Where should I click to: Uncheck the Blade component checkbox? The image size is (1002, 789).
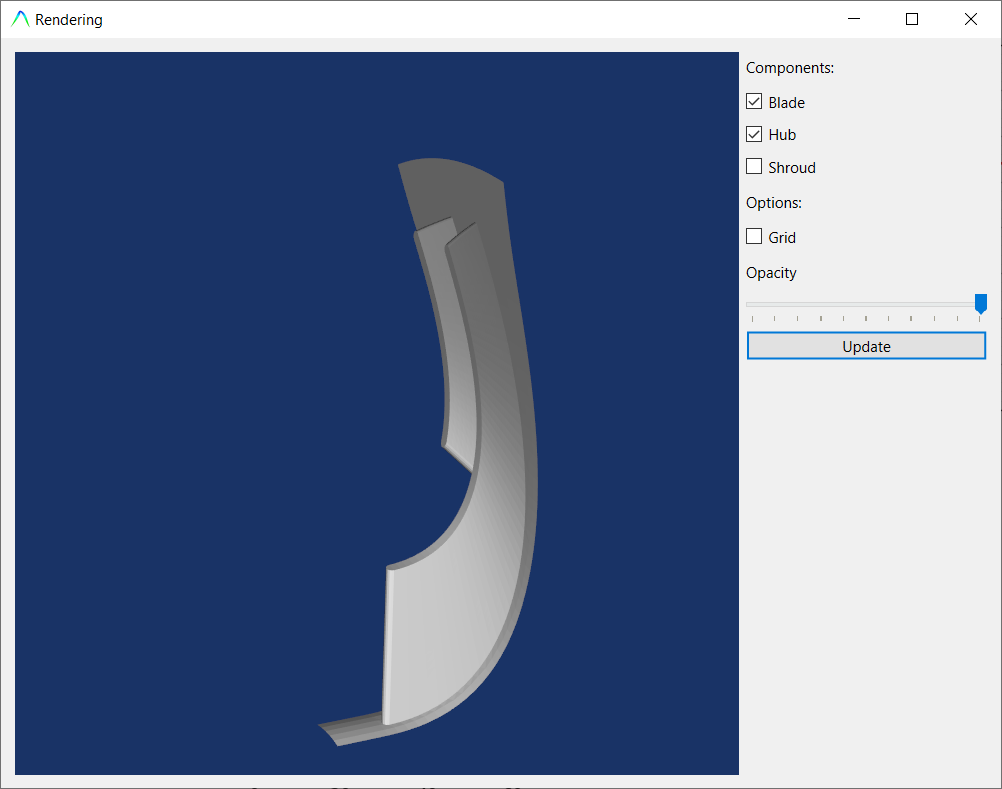coord(754,102)
